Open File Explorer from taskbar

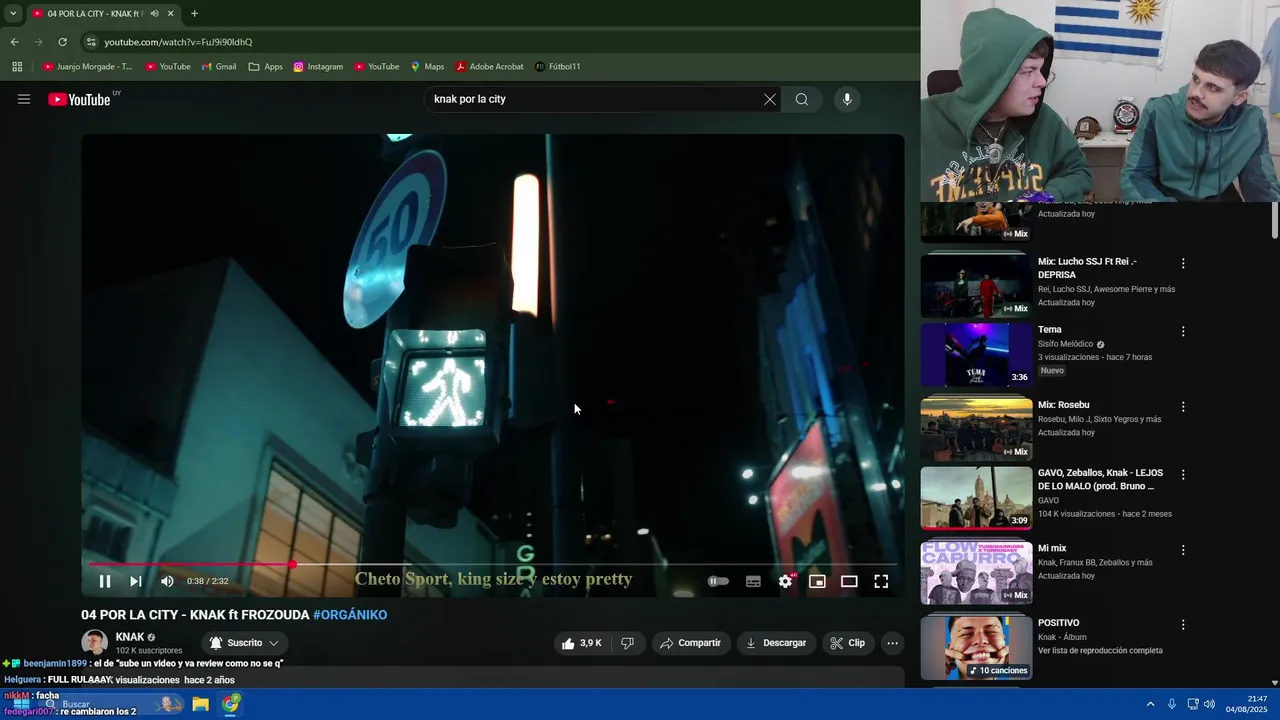201,704
